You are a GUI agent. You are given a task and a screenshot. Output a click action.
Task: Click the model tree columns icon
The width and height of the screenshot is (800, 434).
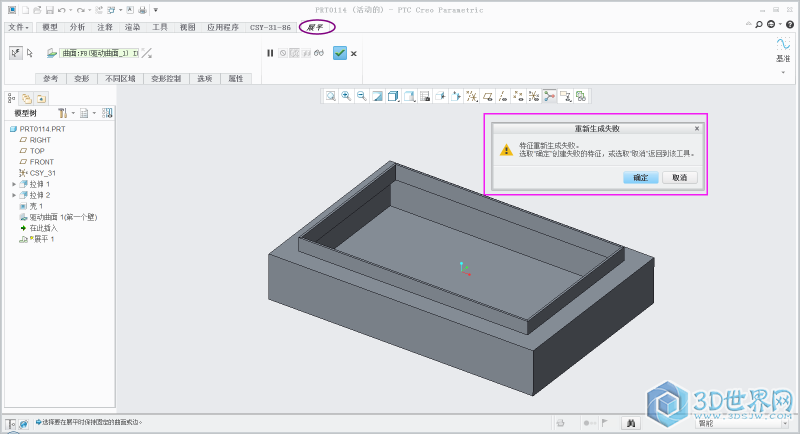click(x=107, y=113)
